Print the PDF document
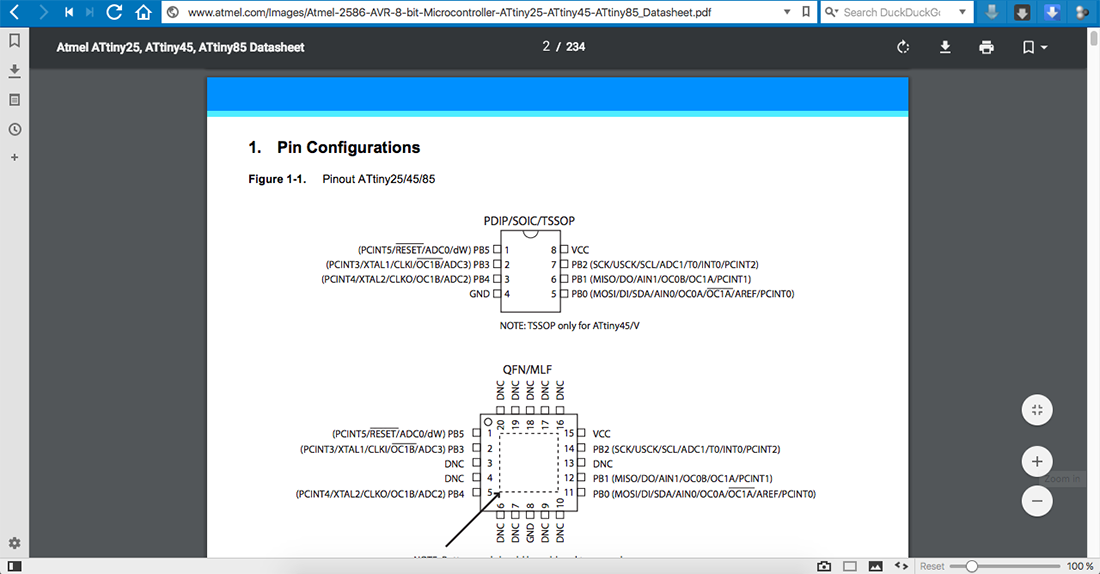The image size is (1100, 574). point(986,47)
